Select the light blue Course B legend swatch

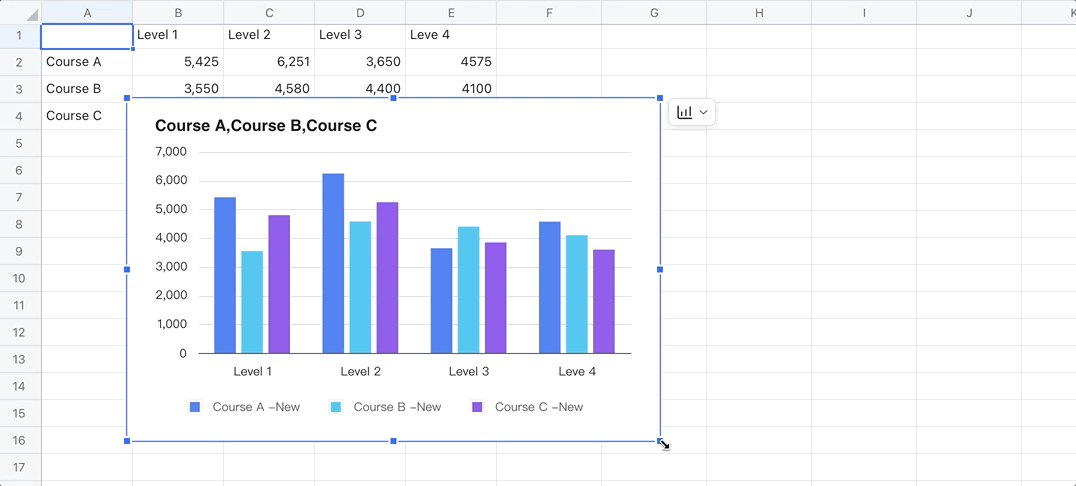[336, 407]
